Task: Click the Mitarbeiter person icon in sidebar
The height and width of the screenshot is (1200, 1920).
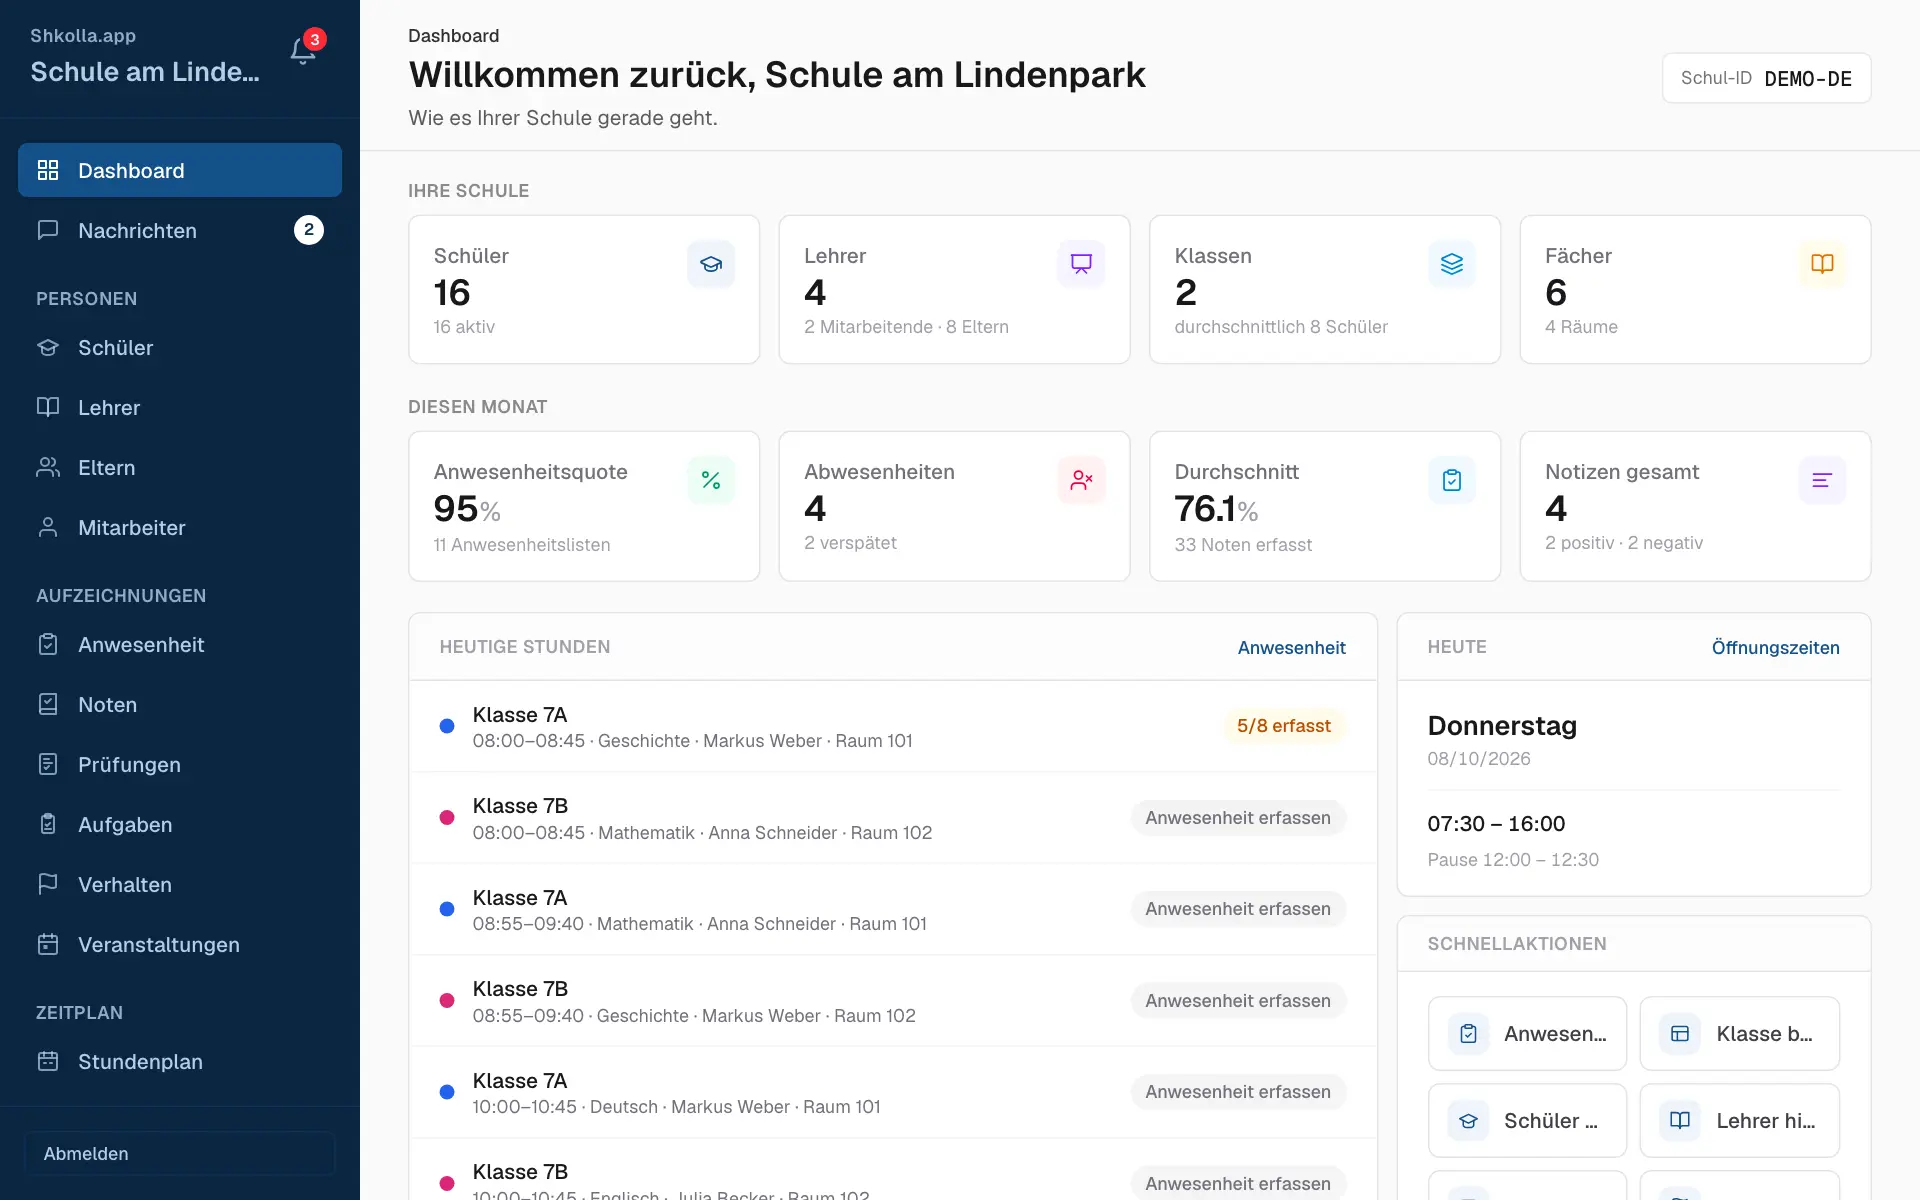Action: pyautogui.click(x=48, y=527)
